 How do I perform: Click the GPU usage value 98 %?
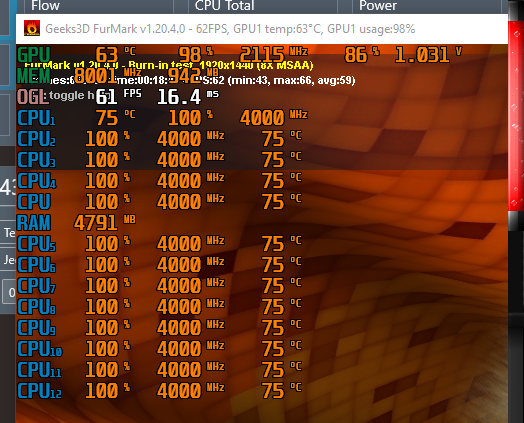pyautogui.click(x=196, y=54)
